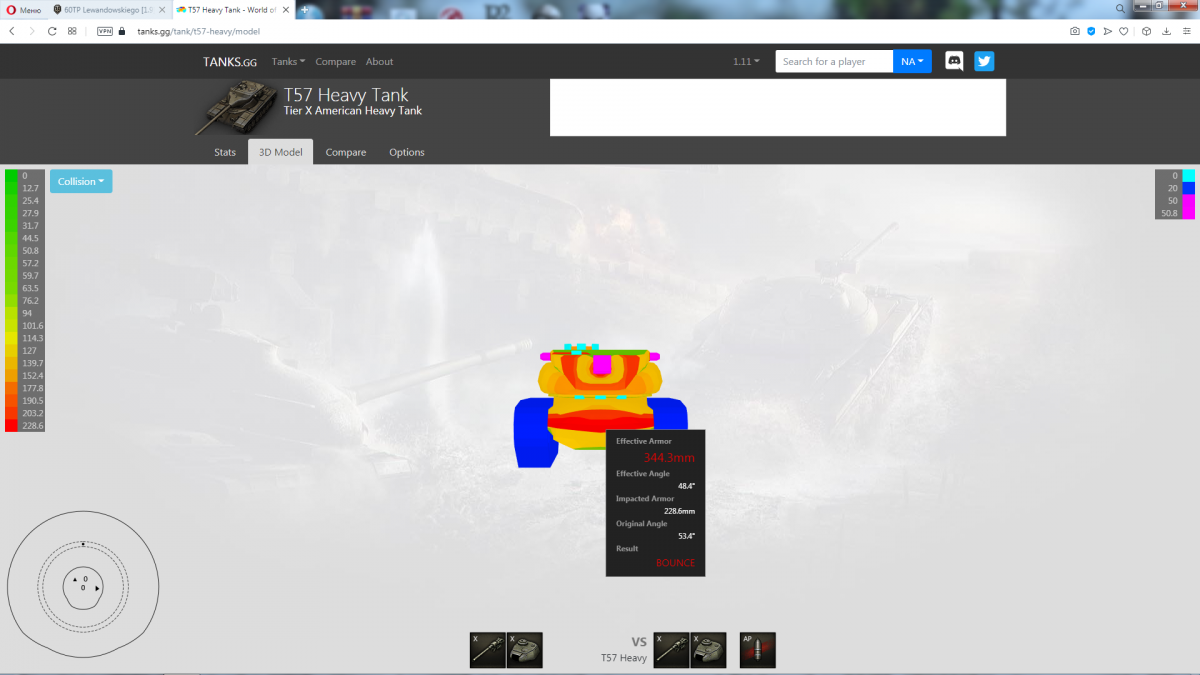Open the Collision mode dropdown
Image resolution: width=1200 pixels, height=675 pixels.
coord(81,181)
